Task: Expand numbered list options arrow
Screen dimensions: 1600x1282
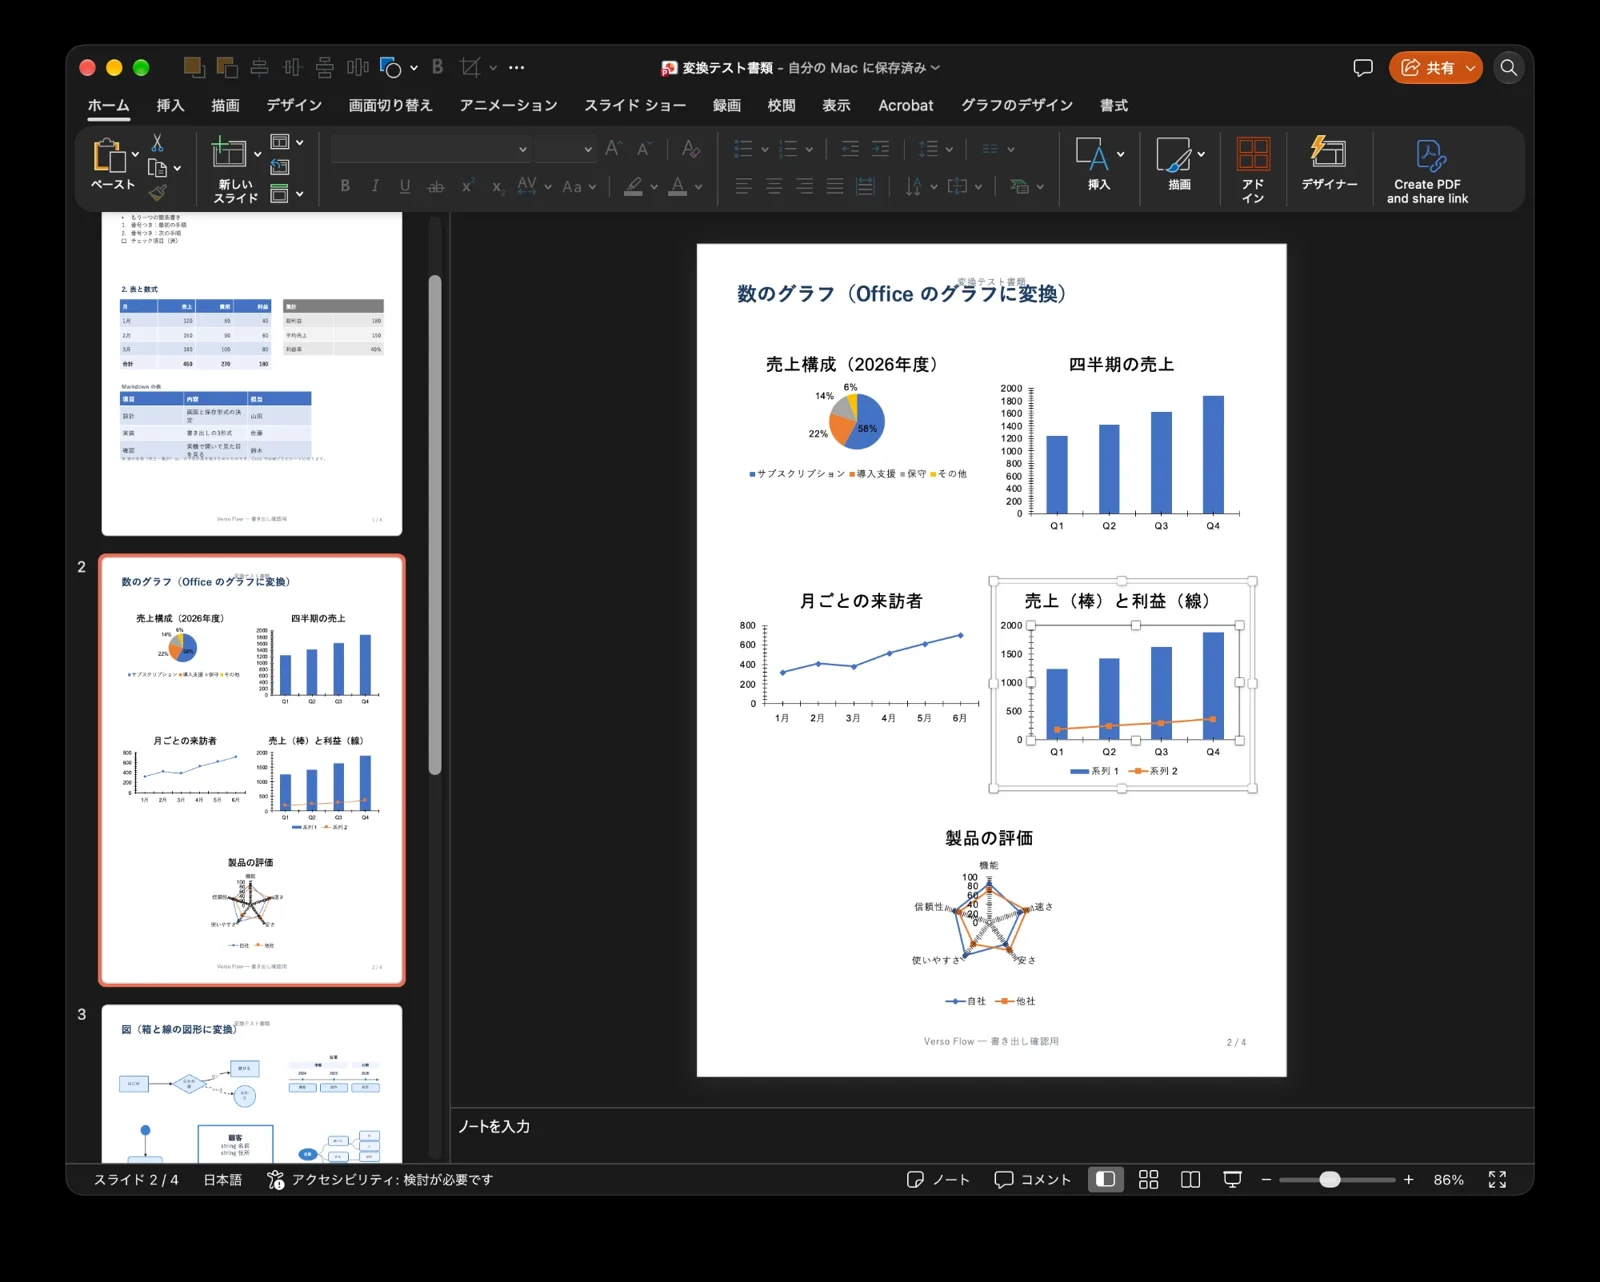Action: pos(809,149)
